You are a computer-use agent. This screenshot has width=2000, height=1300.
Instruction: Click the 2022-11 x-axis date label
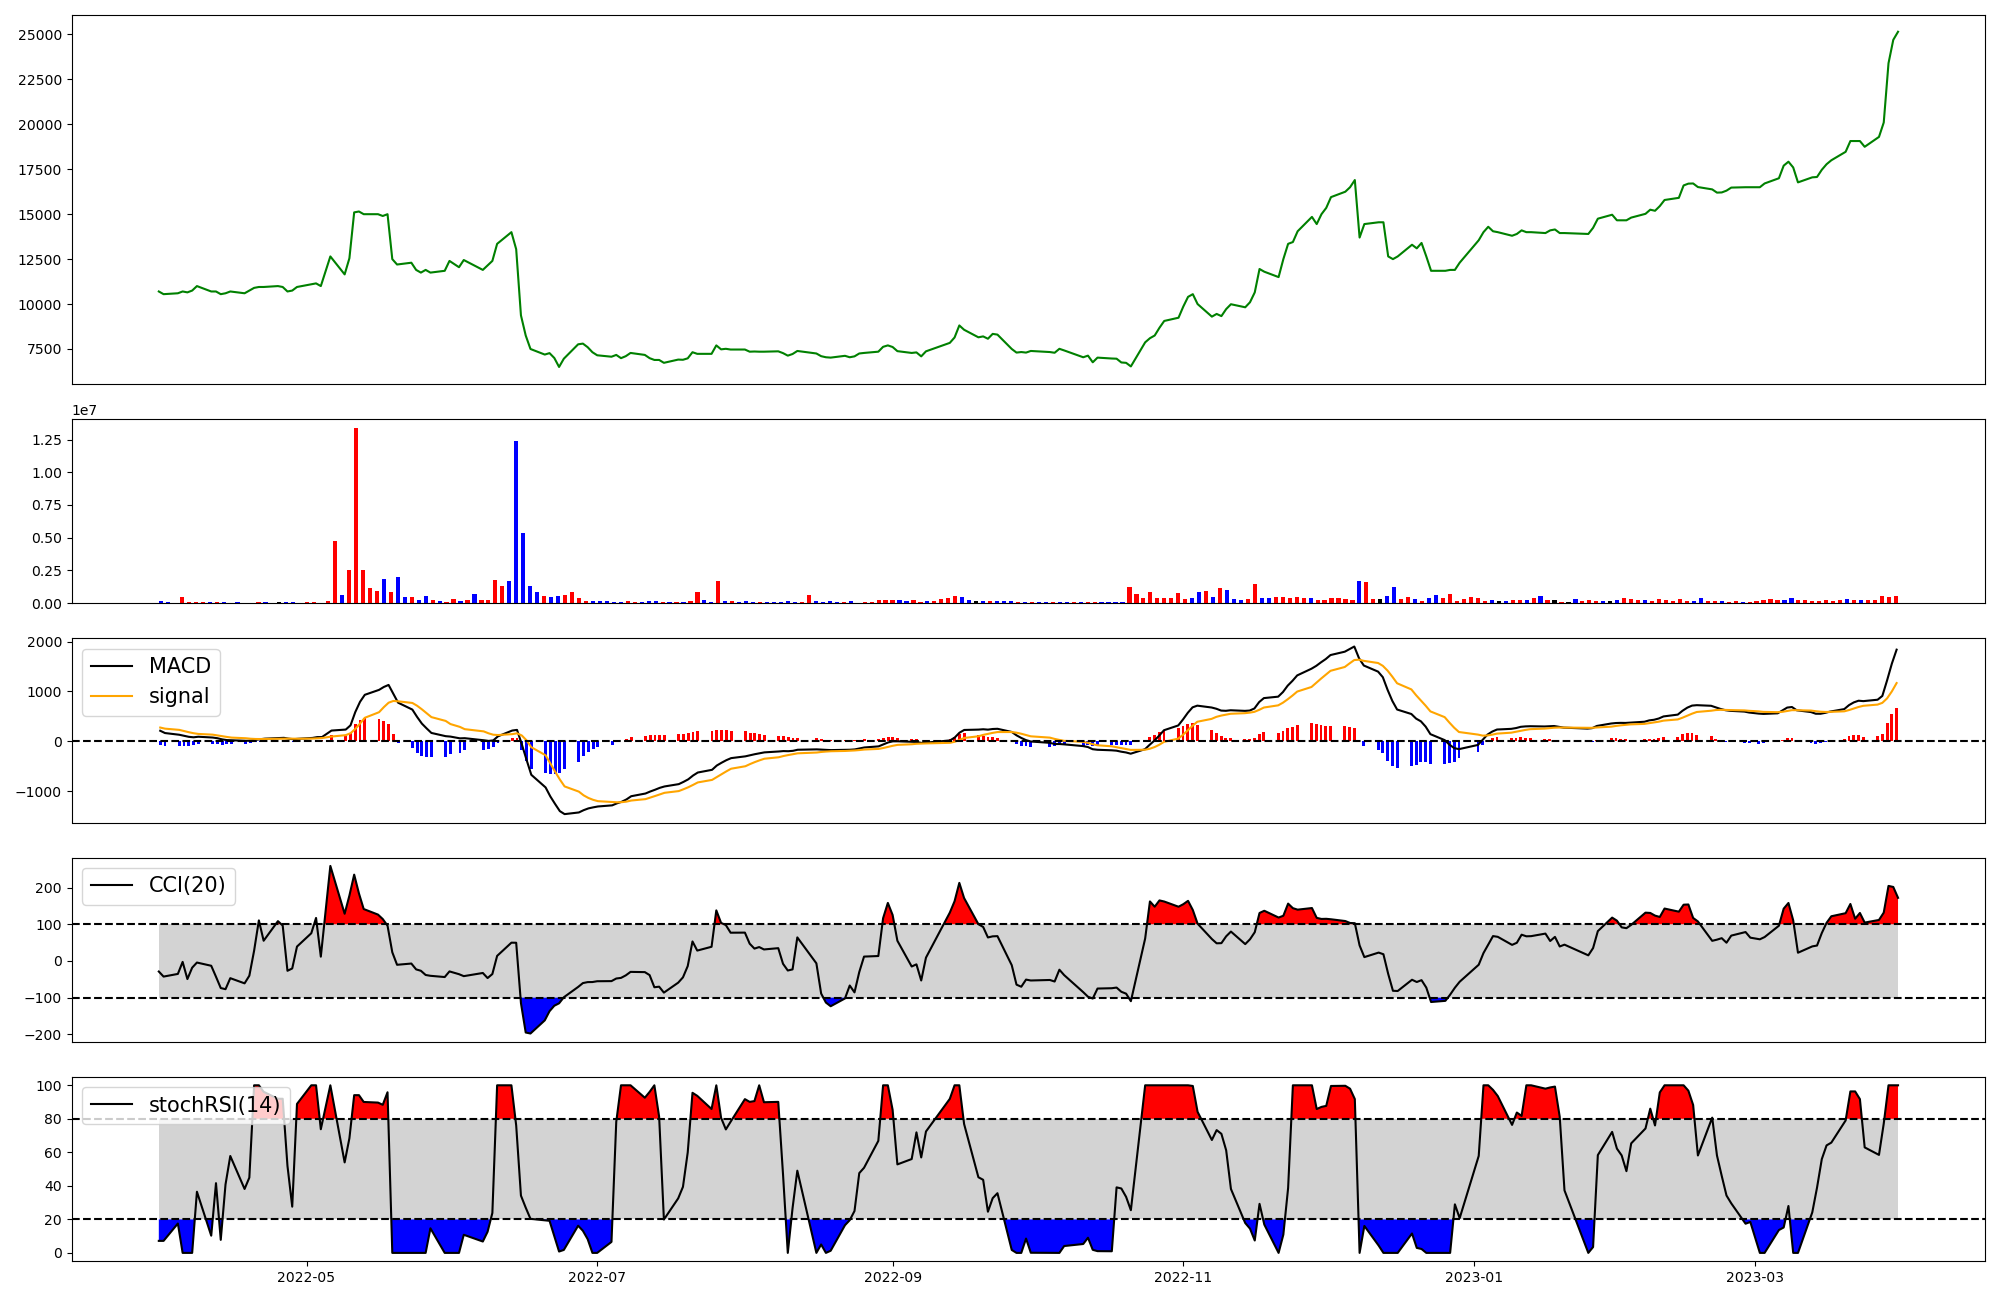[x=1183, y=1277]
